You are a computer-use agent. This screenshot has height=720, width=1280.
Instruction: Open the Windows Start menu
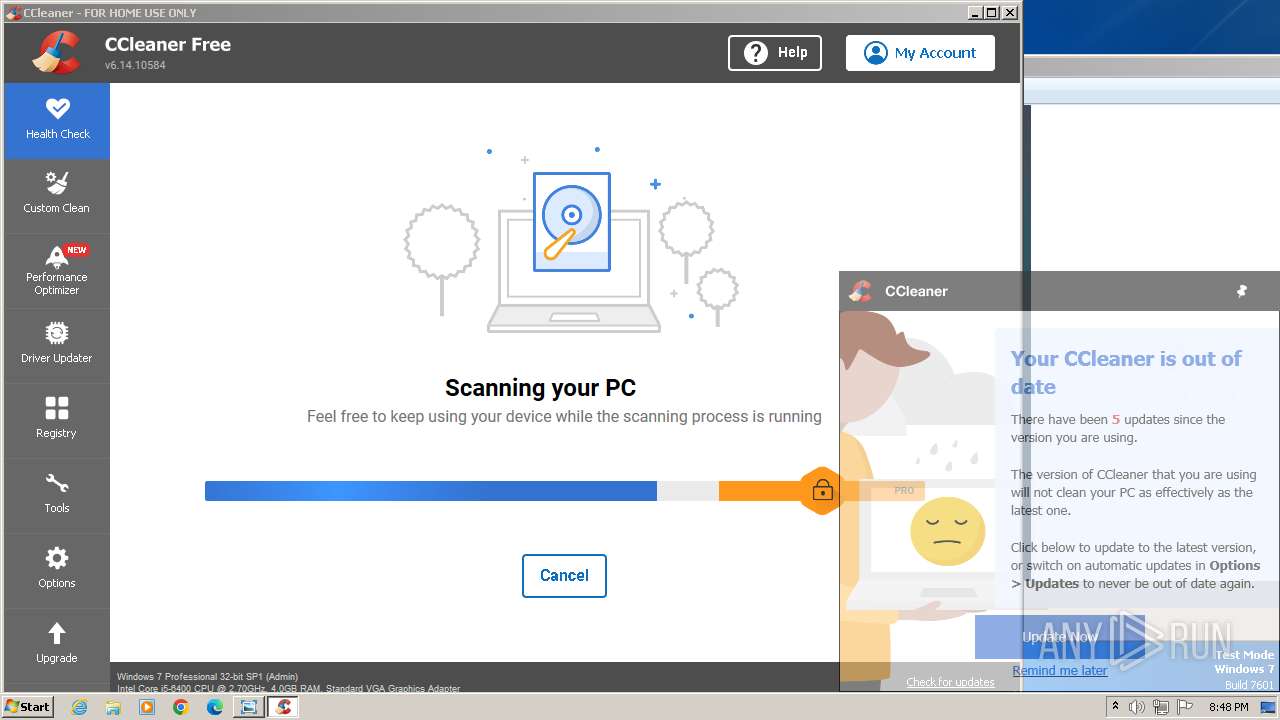[27, 707]
